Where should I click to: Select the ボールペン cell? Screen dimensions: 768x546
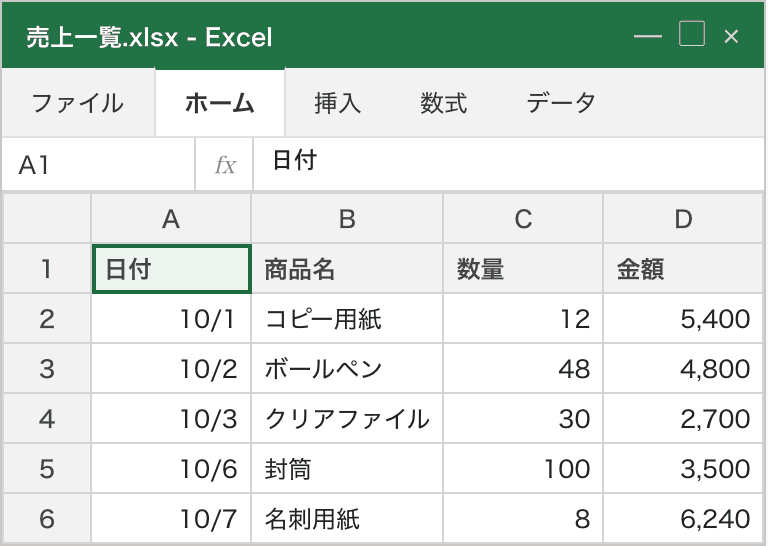pyautogui.click(x=347, y=369)
